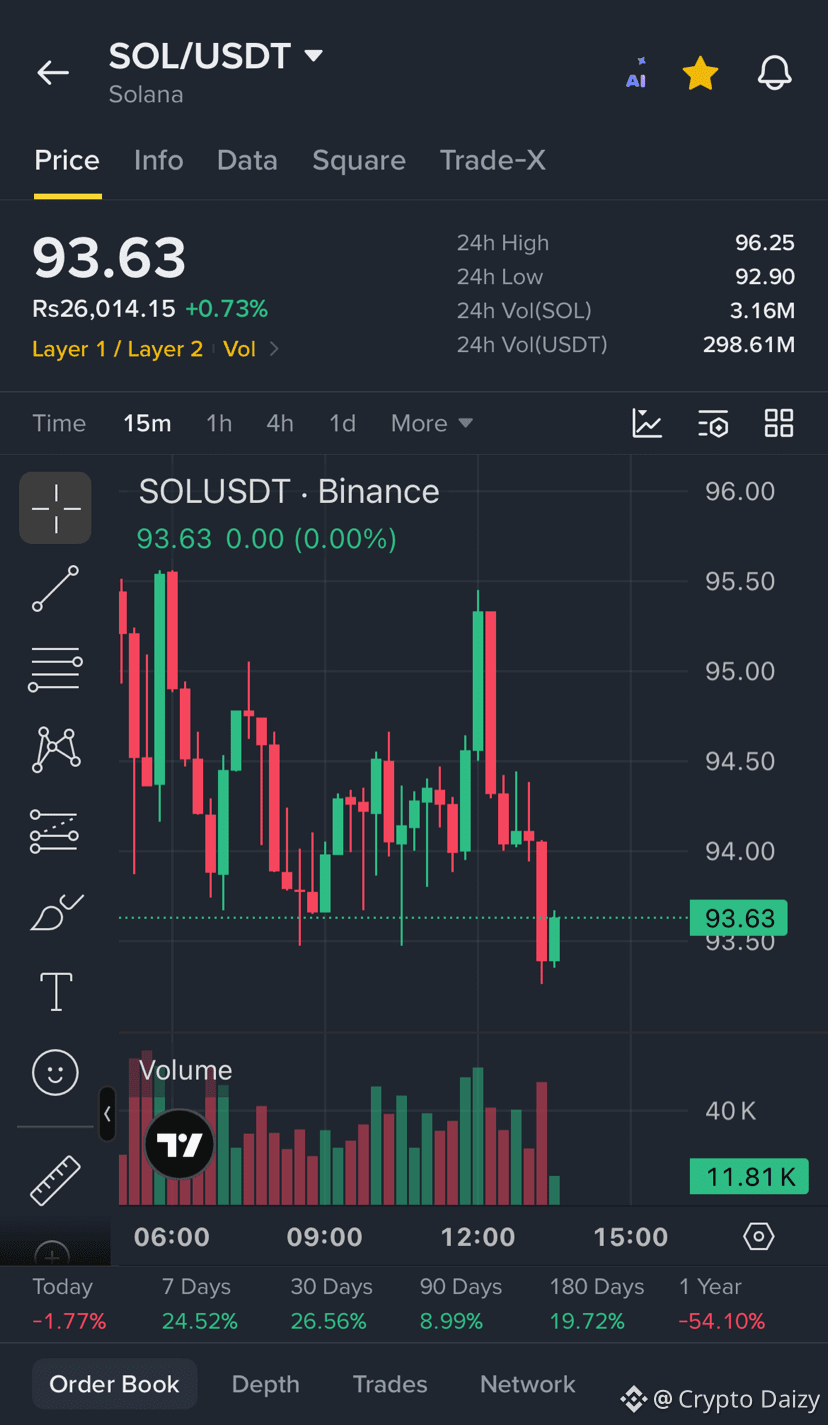
Task: Click the 24h Low value 92.90
Action: coord(765,277)
